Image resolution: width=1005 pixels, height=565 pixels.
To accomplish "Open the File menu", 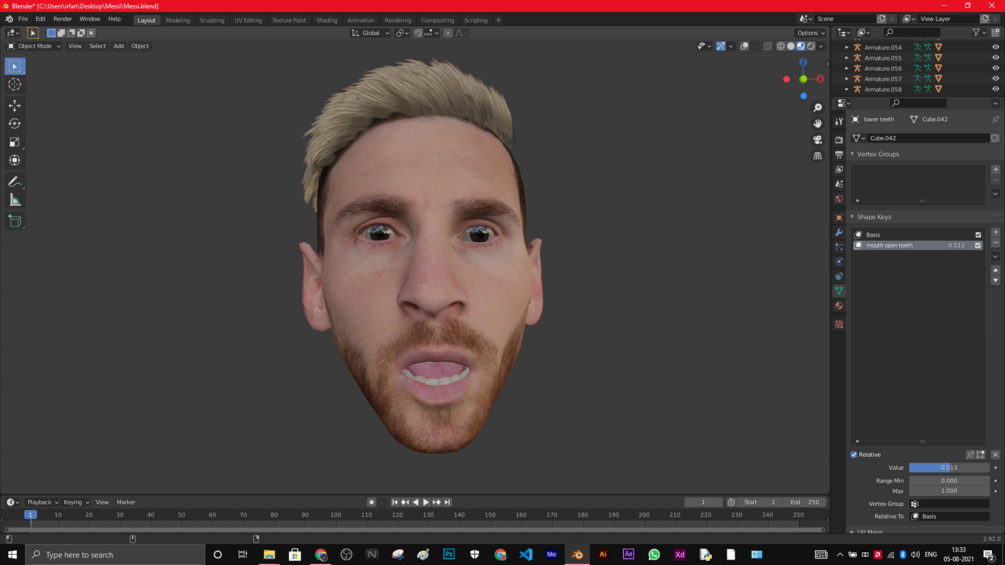I will (x=23, y=19).
